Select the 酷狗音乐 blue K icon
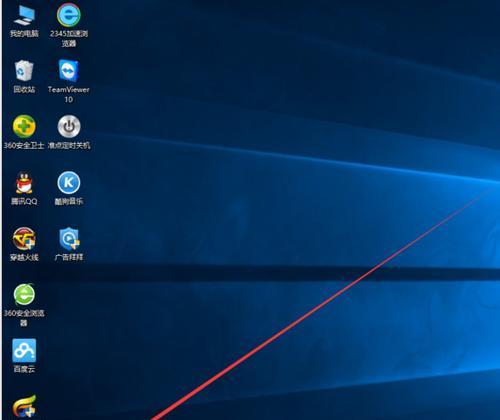Screen dimensions: 500x420 (x=69, y=182)
